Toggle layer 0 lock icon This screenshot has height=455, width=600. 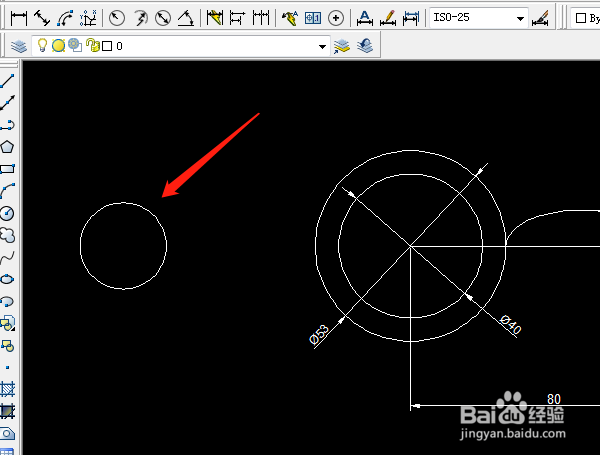point(92,45)
